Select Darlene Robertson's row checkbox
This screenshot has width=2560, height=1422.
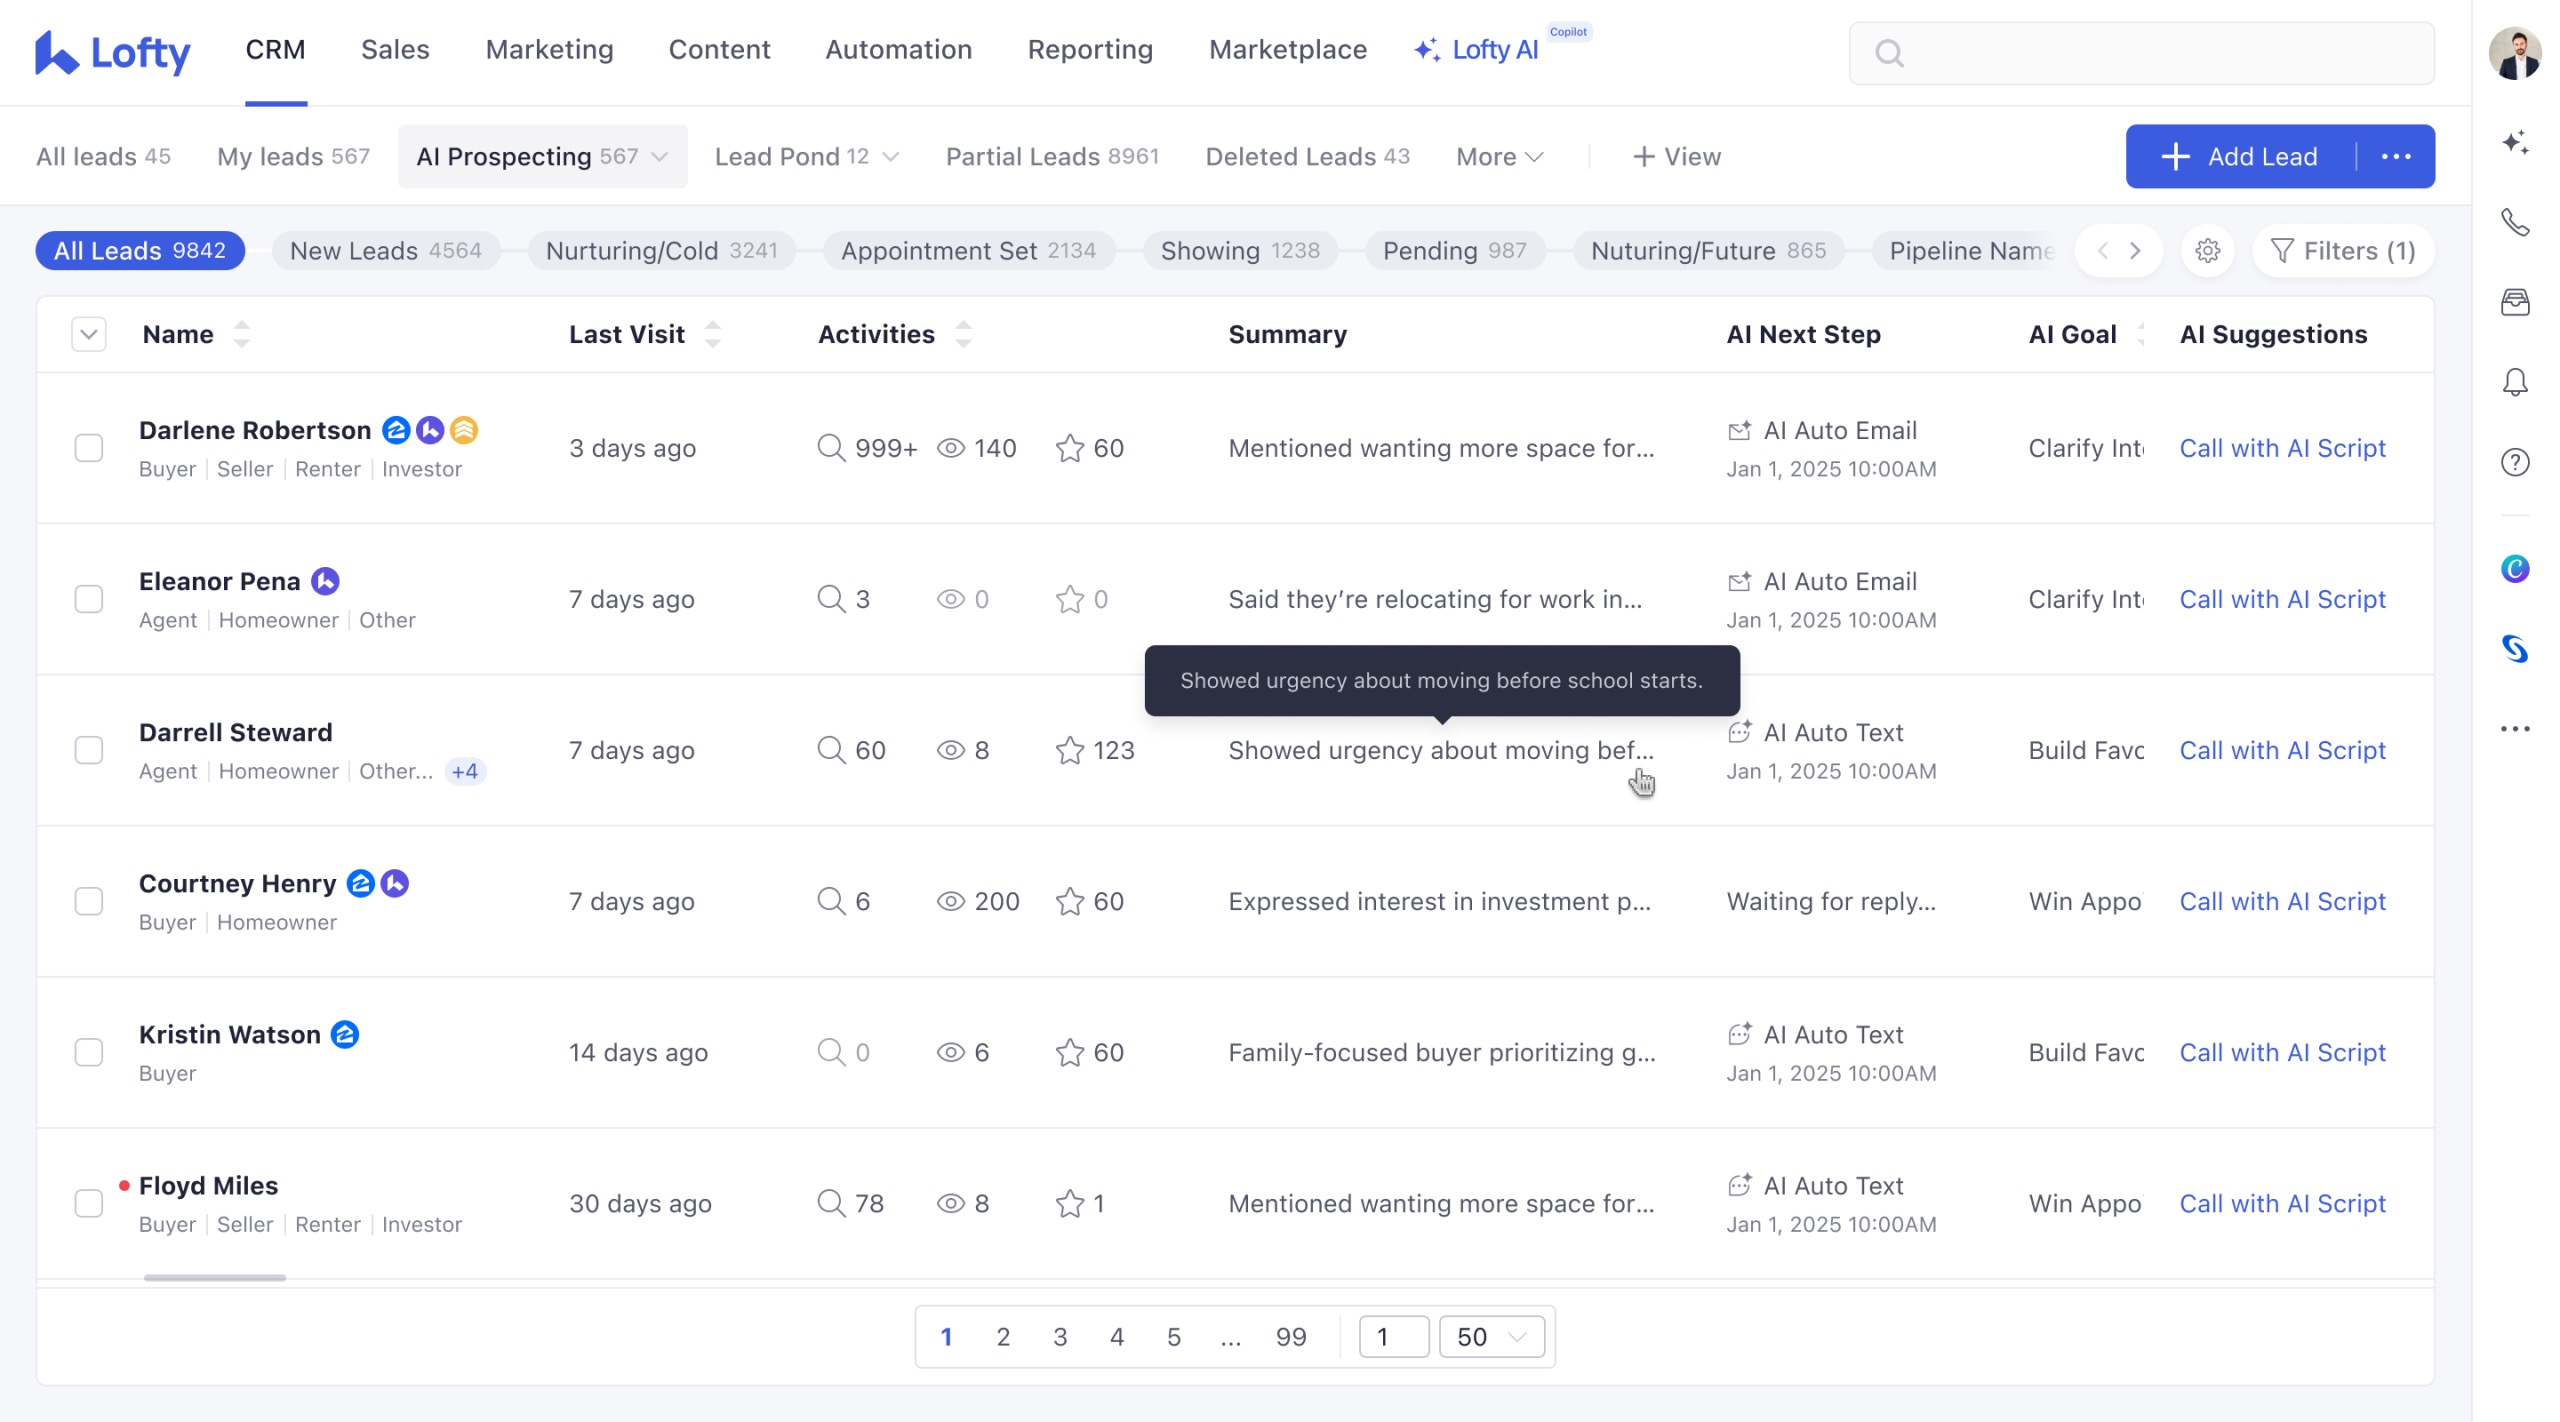click(89, 448)
